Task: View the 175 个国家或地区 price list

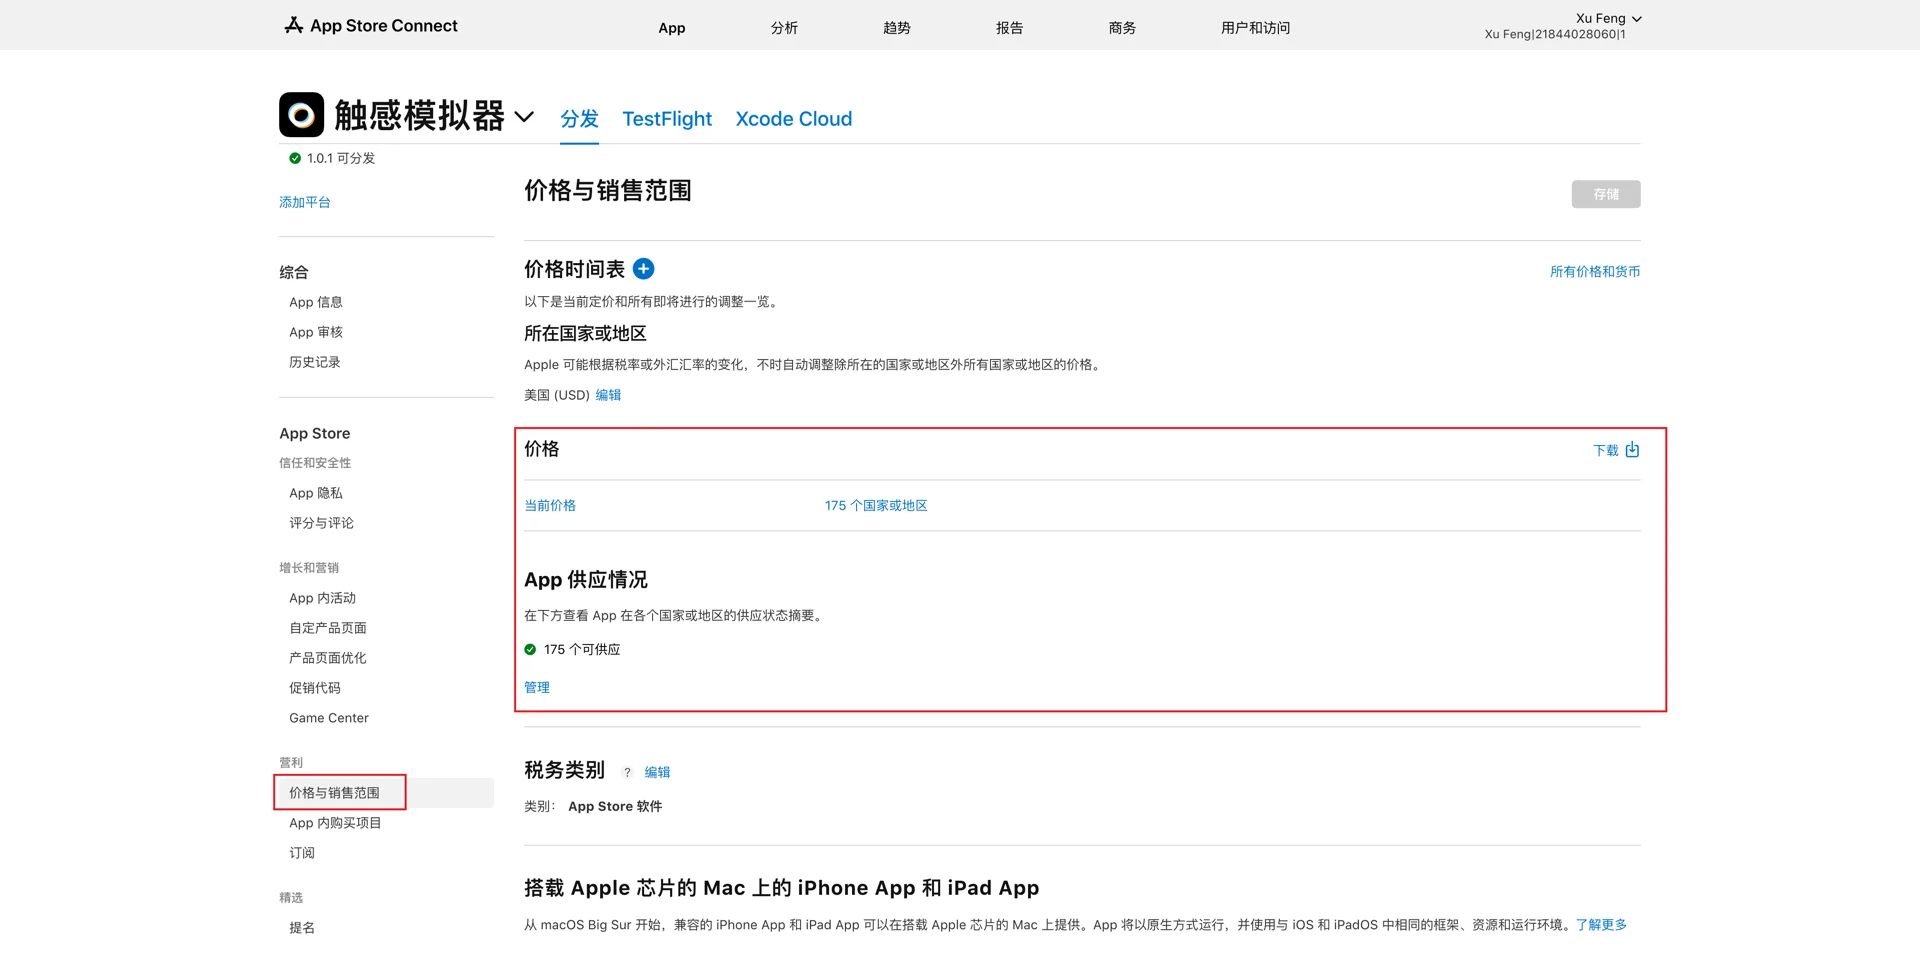Action: tap(875, 505)
